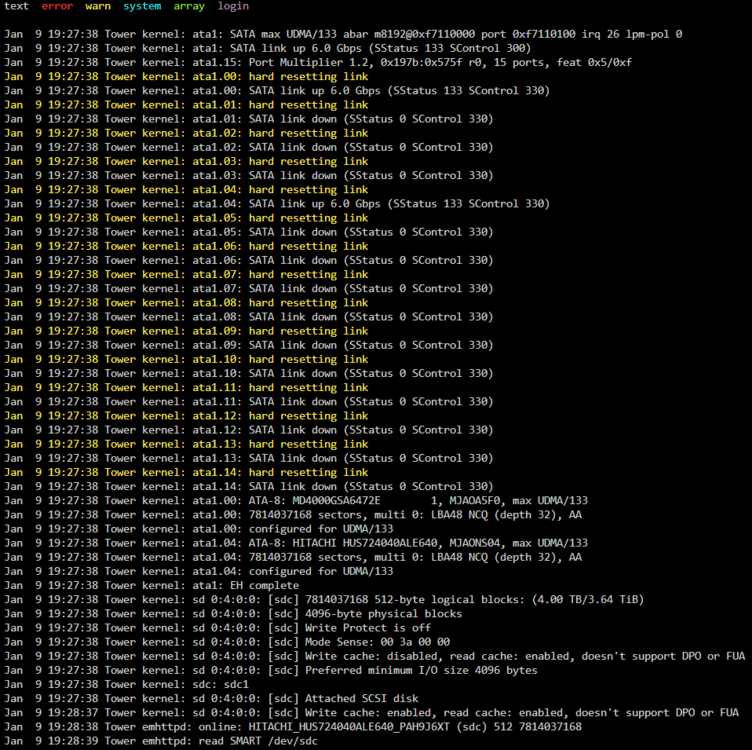Select the 'SStatus 133 SControl 300' log line

coord(268,48)
